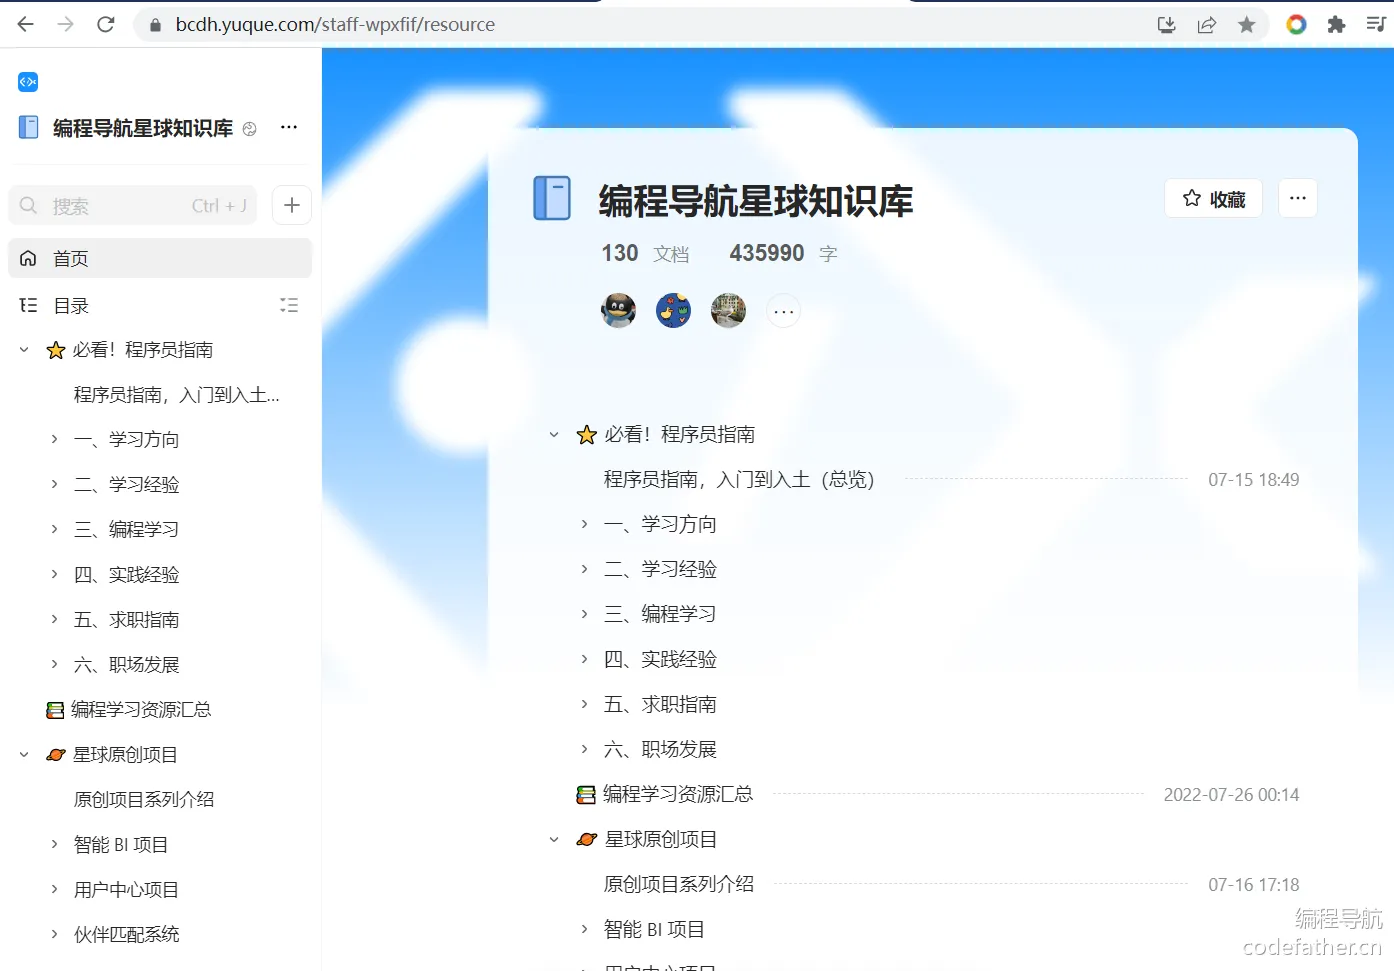
Task: Expand 三、编程学习 in the main catalog
Action: [x=585, y=614]
